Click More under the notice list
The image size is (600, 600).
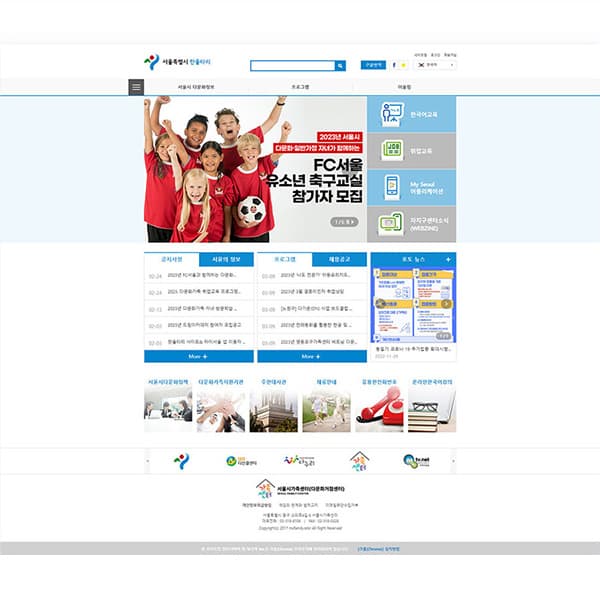pyautogui.click(x=199, y=356)
